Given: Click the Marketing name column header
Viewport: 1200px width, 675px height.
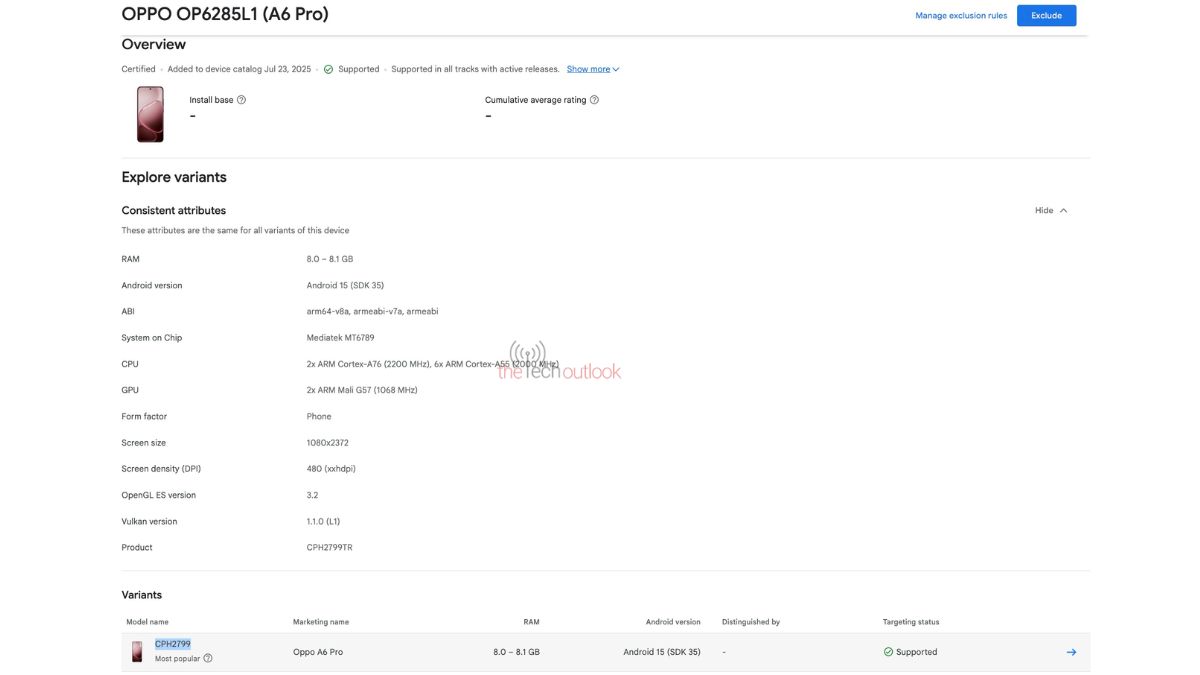Looking at the screenshot, I should (x=321, y=622).
